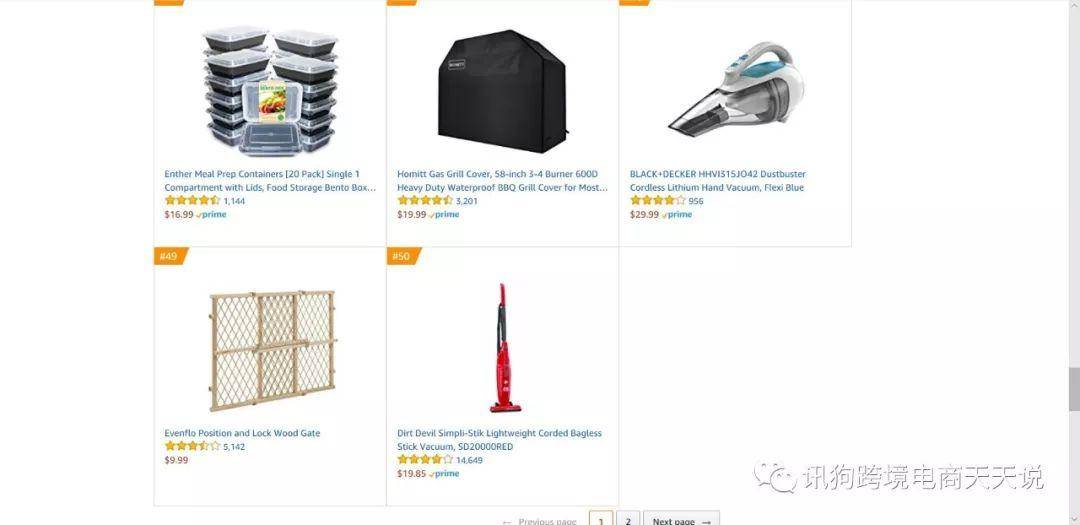Viewport: 1080px width, 525px height.
Task: Open the Homitt Gas Grill Cover image
Action: (503, 91)
